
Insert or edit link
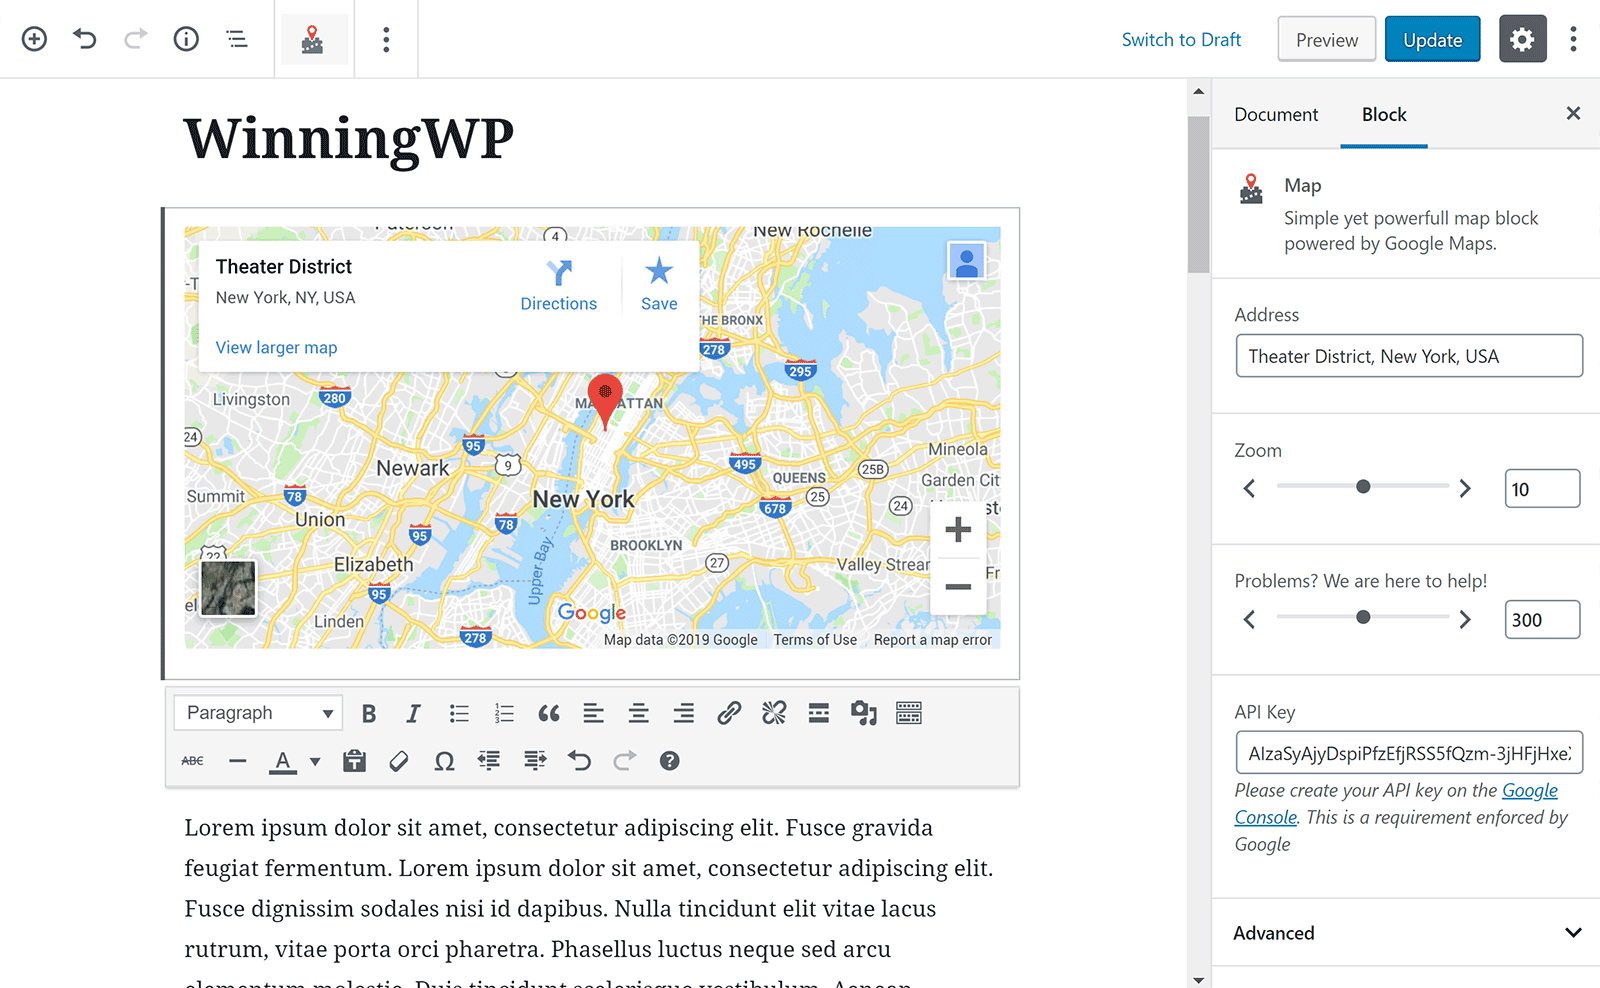pos(729,713)
